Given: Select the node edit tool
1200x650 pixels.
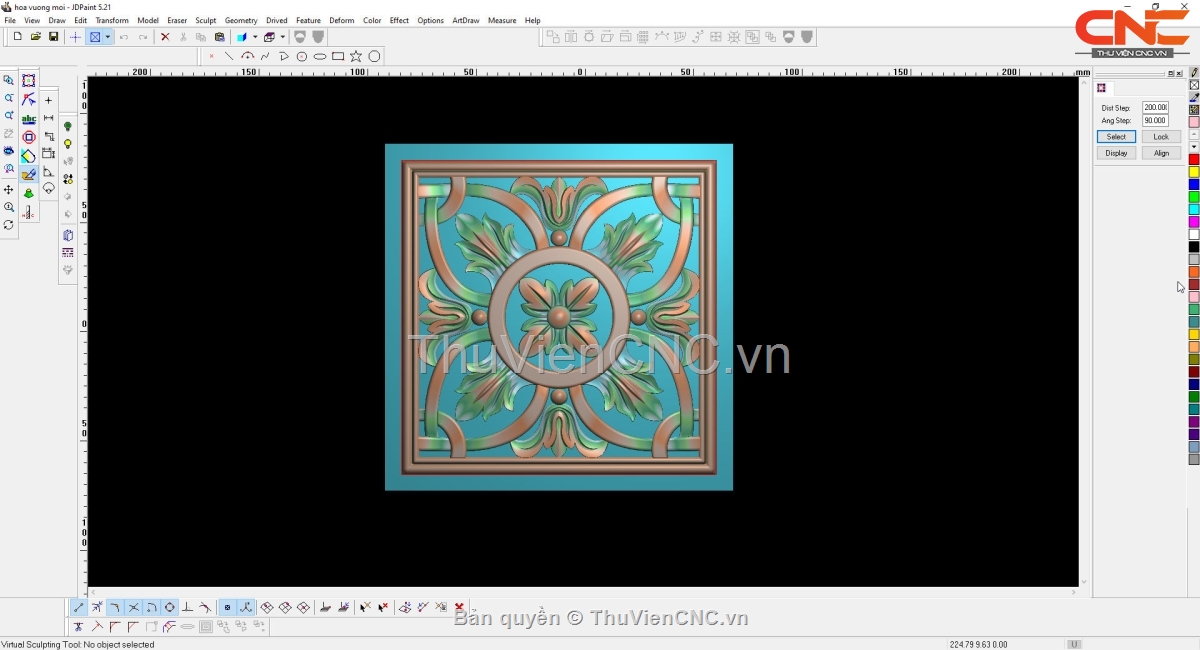Looking at the screenshot, I should pos(29,100).
